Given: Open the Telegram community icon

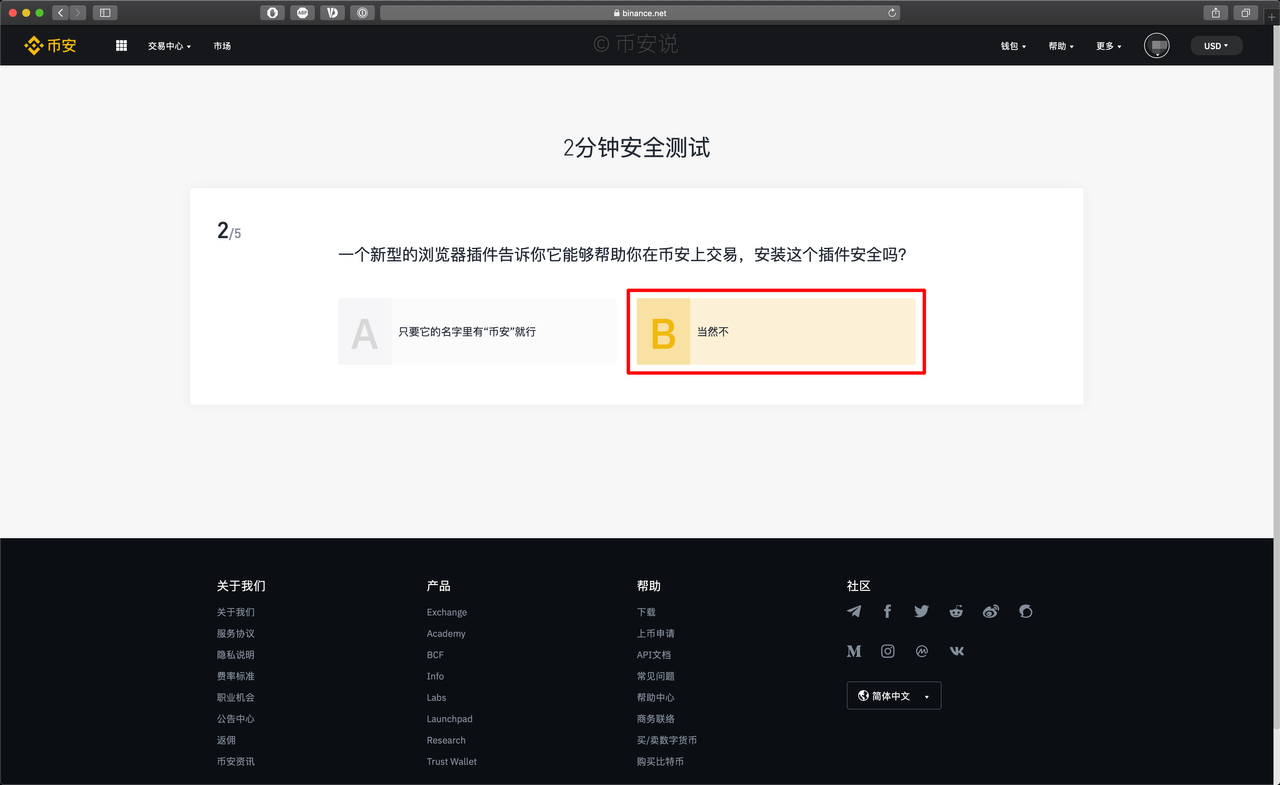Looking at the screenshot, I should (854, 611).
